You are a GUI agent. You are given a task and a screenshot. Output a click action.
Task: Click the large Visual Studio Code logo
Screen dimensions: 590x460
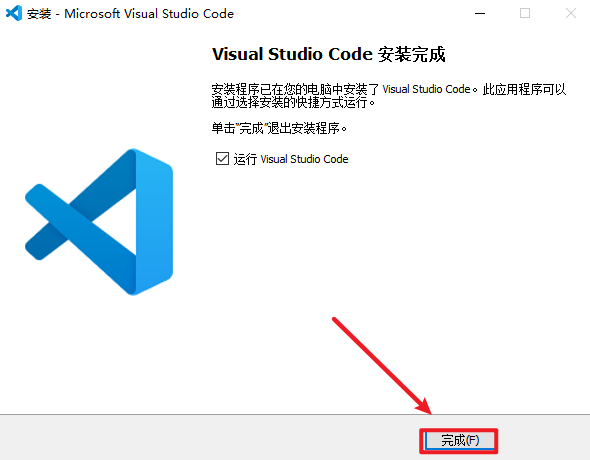99,222
